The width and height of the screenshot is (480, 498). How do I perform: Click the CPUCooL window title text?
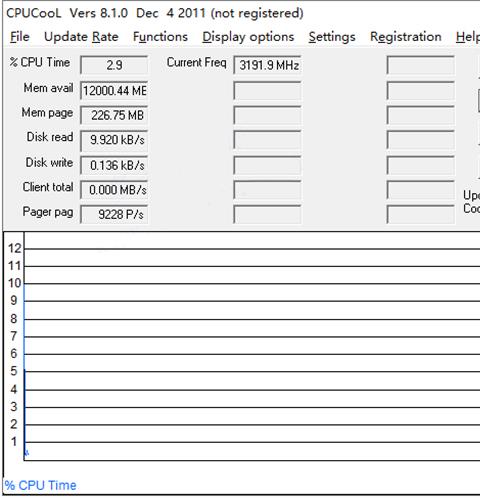point(155,13)
